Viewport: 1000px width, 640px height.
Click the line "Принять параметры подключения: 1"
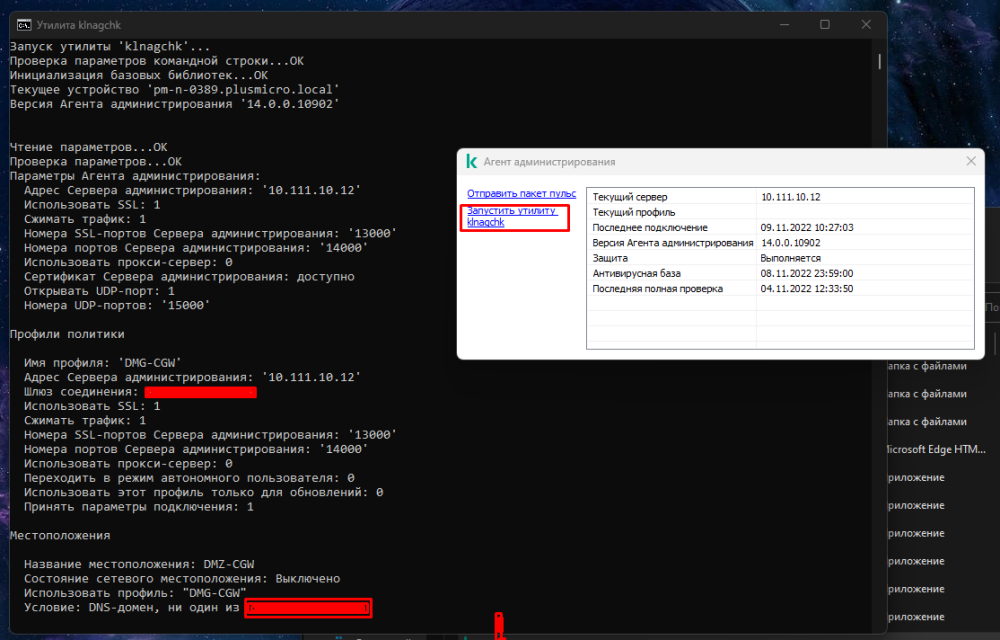(x=138, y=507)
